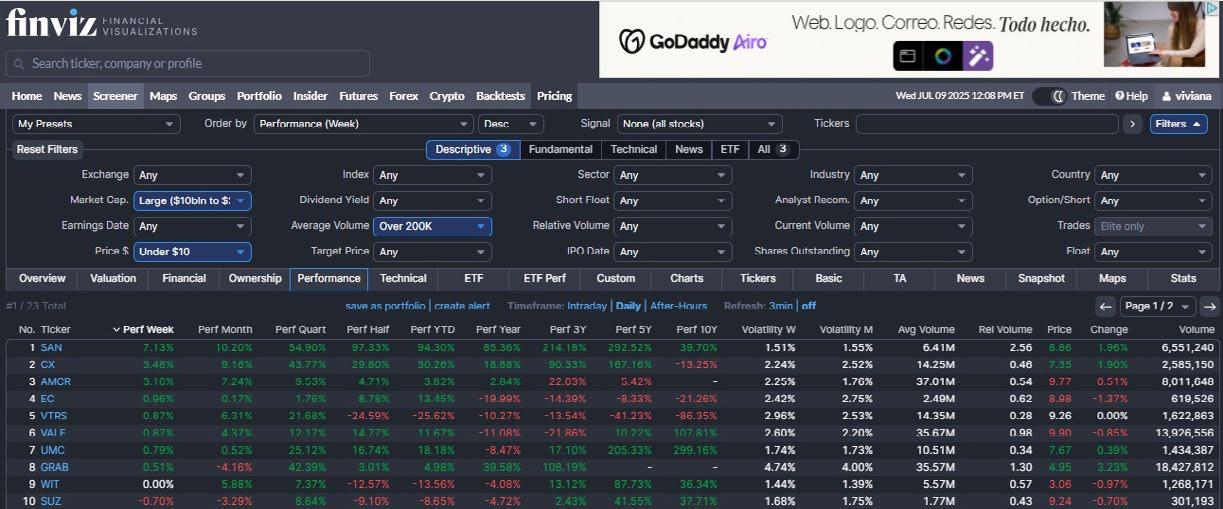Collapse the Filters panel button
The width and height of the screenshot is (1223, 509).
coord(1178,124)
